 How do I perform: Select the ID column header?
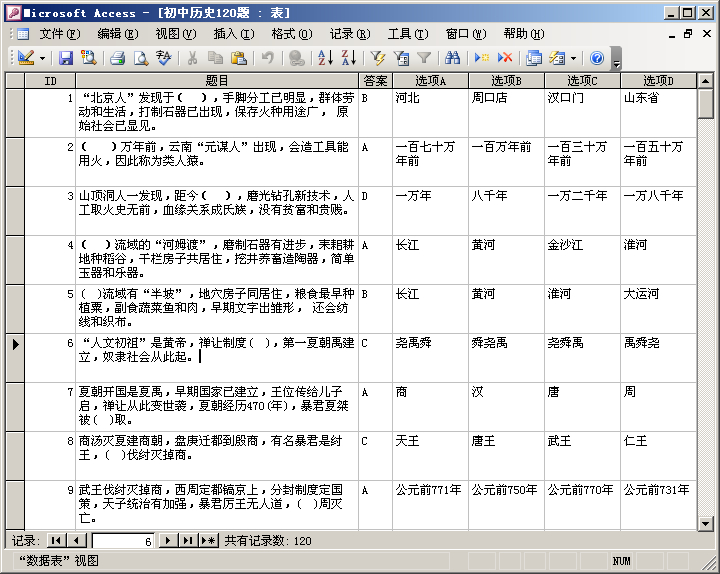[50, 81]
